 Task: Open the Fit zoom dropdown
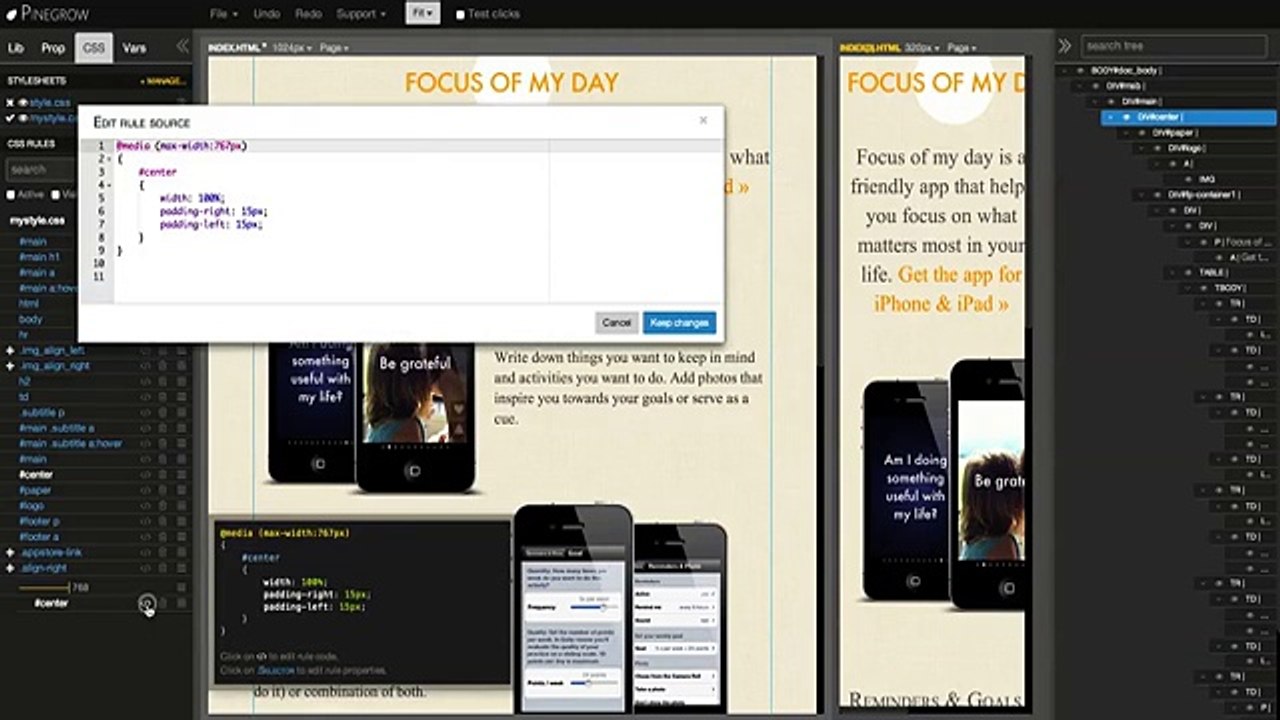coord(422,14)
